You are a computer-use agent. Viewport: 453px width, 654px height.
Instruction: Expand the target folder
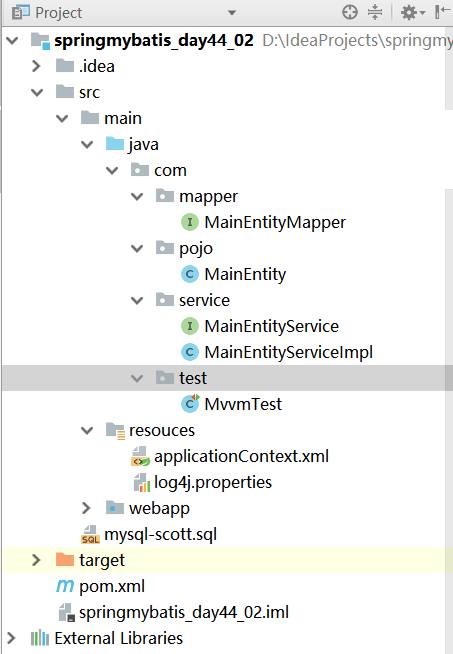[x=36, y=560]
